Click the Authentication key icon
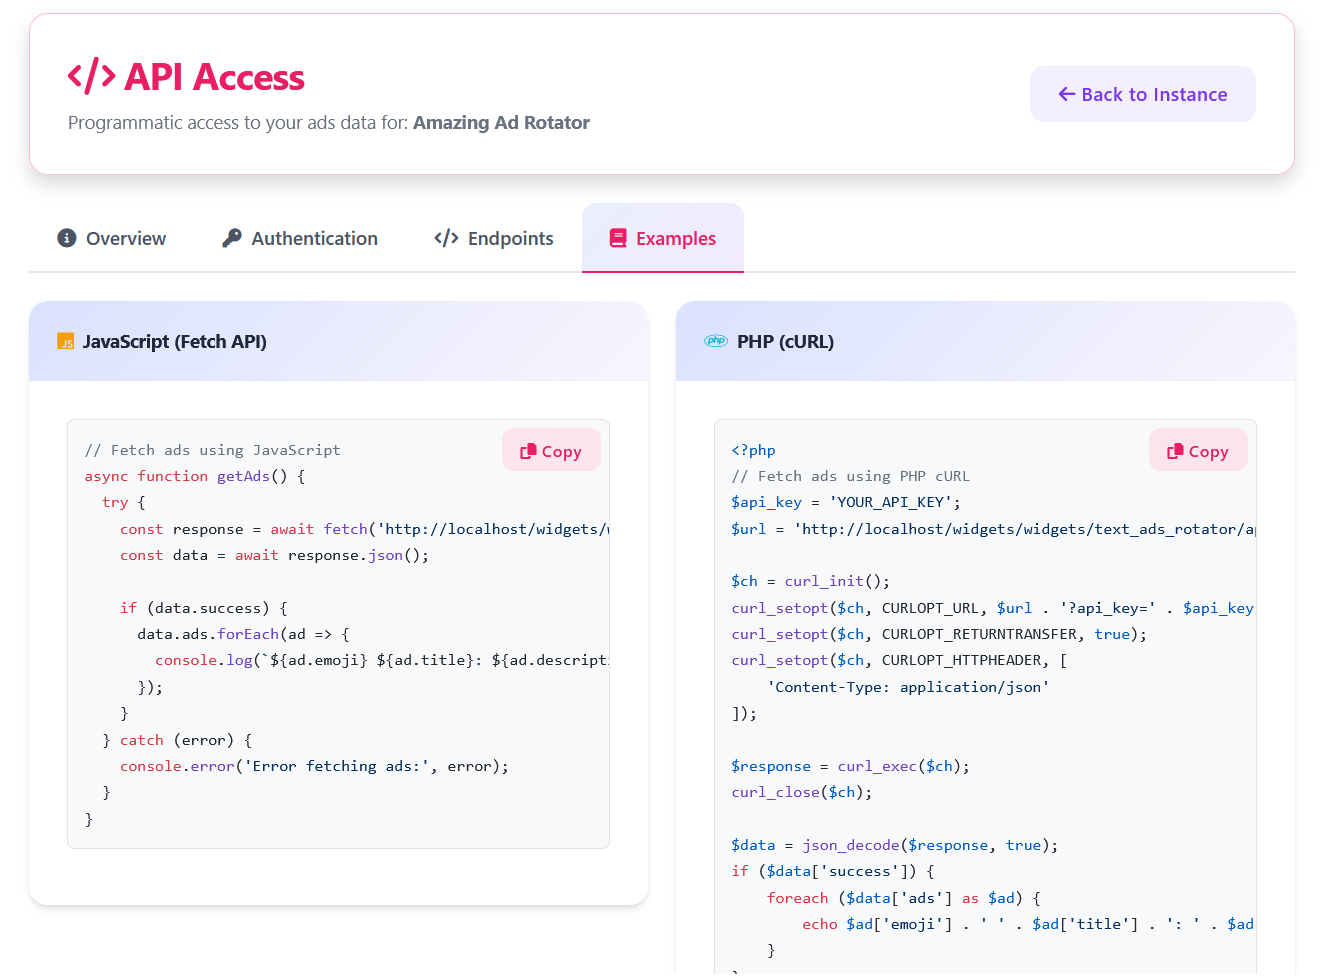Viewport: 1335px width, 976px height. (232, 238)
